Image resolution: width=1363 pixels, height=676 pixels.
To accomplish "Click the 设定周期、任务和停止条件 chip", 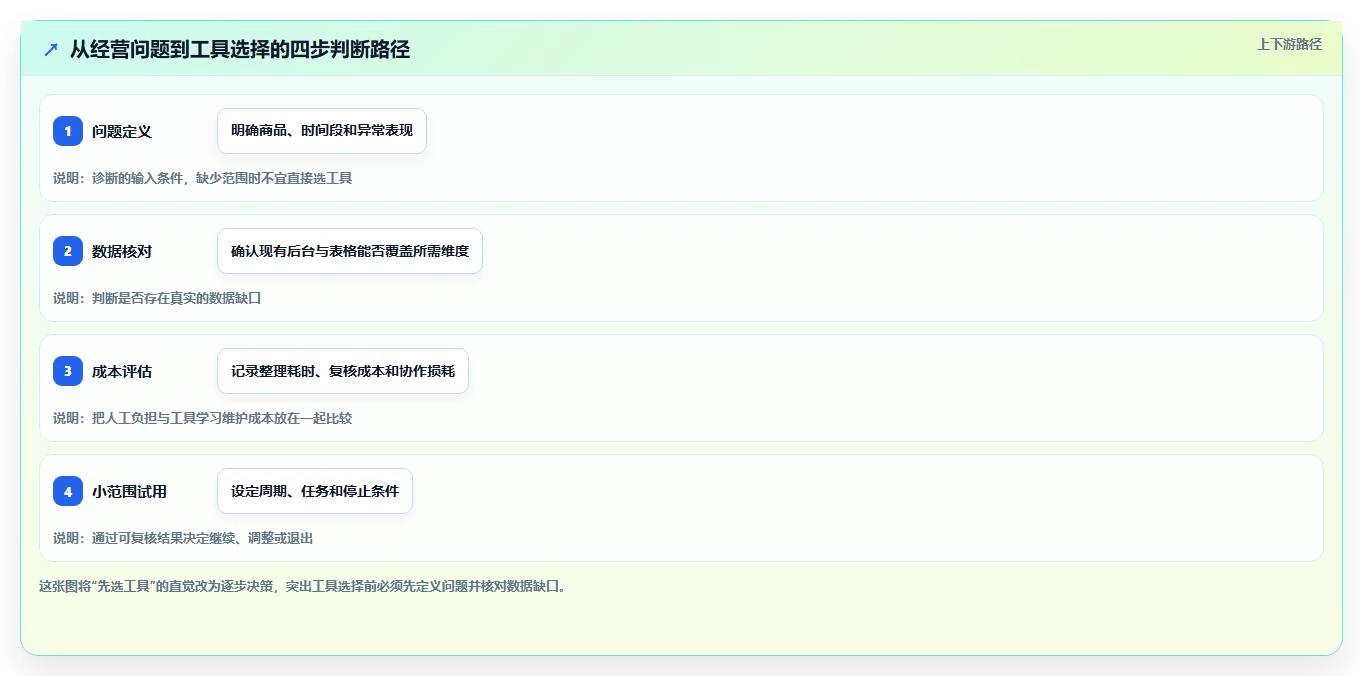I will point(315,491).
